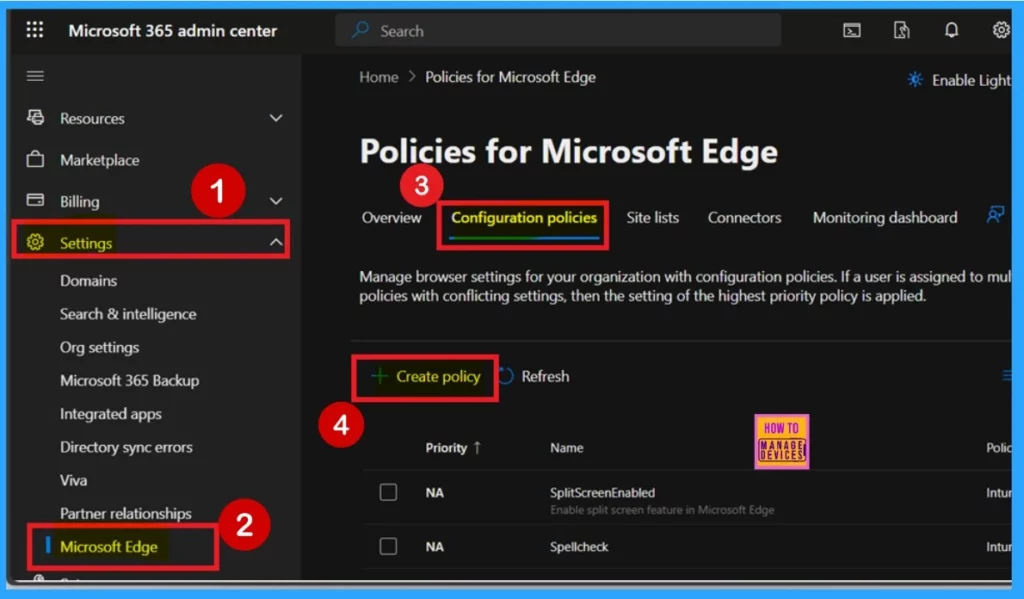This screenshot has height=599, width=1024.
Task: Switch to the Overview tab
Action: tap(391, 218)
